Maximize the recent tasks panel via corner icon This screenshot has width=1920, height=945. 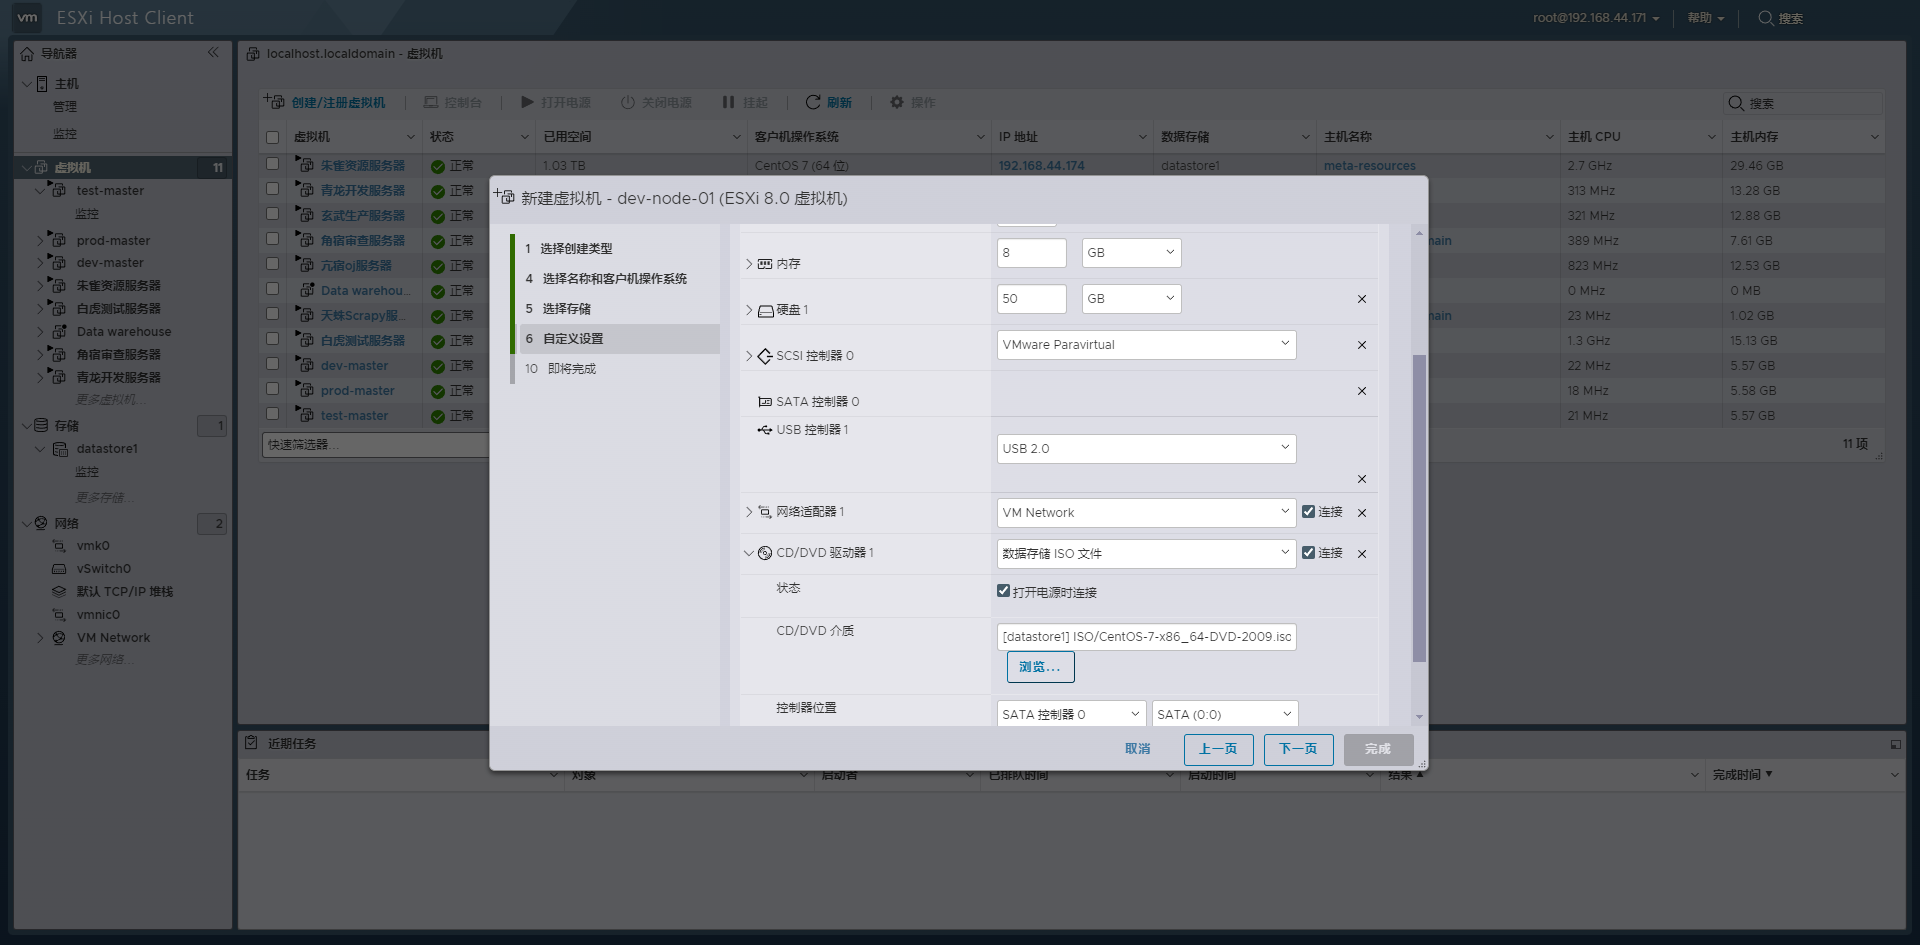click(1895, 744)
